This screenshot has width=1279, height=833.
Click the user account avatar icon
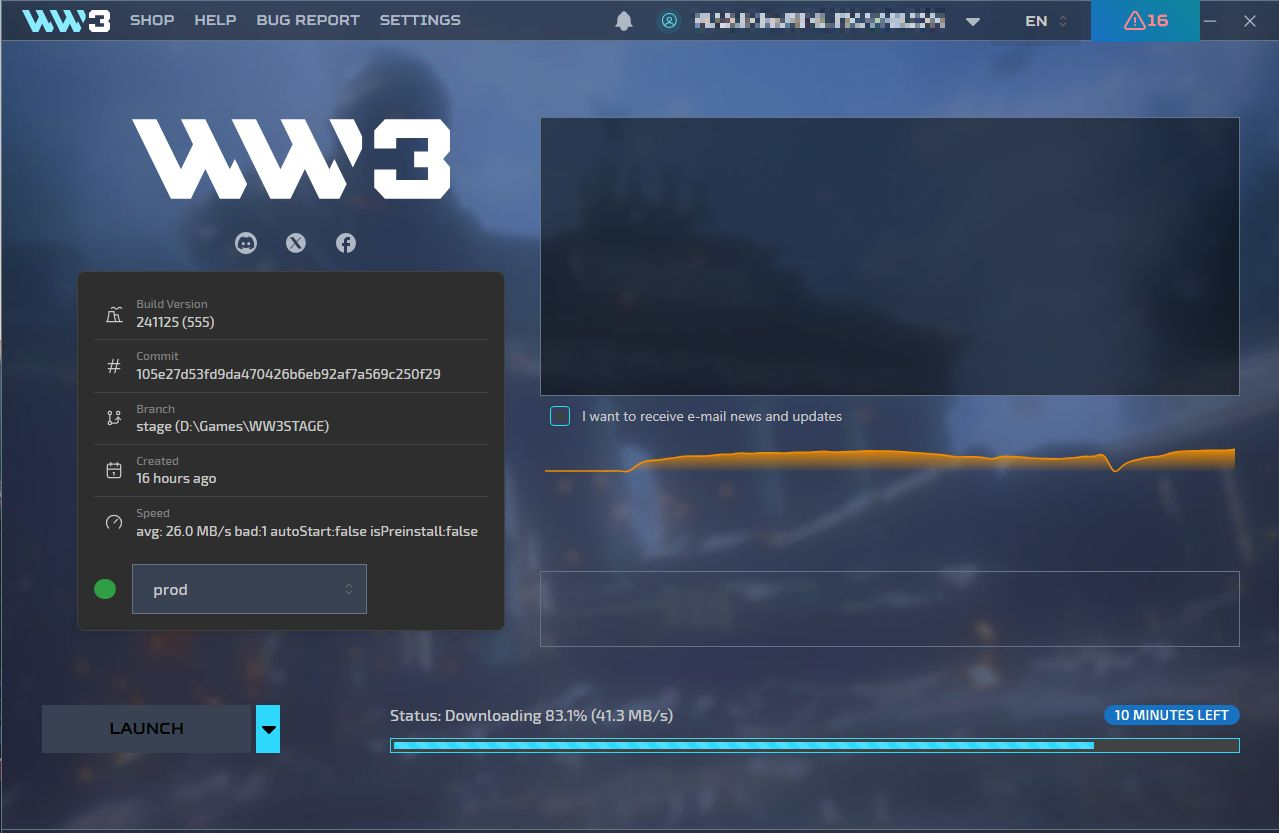pyautogui.click(x=669, y=20)
